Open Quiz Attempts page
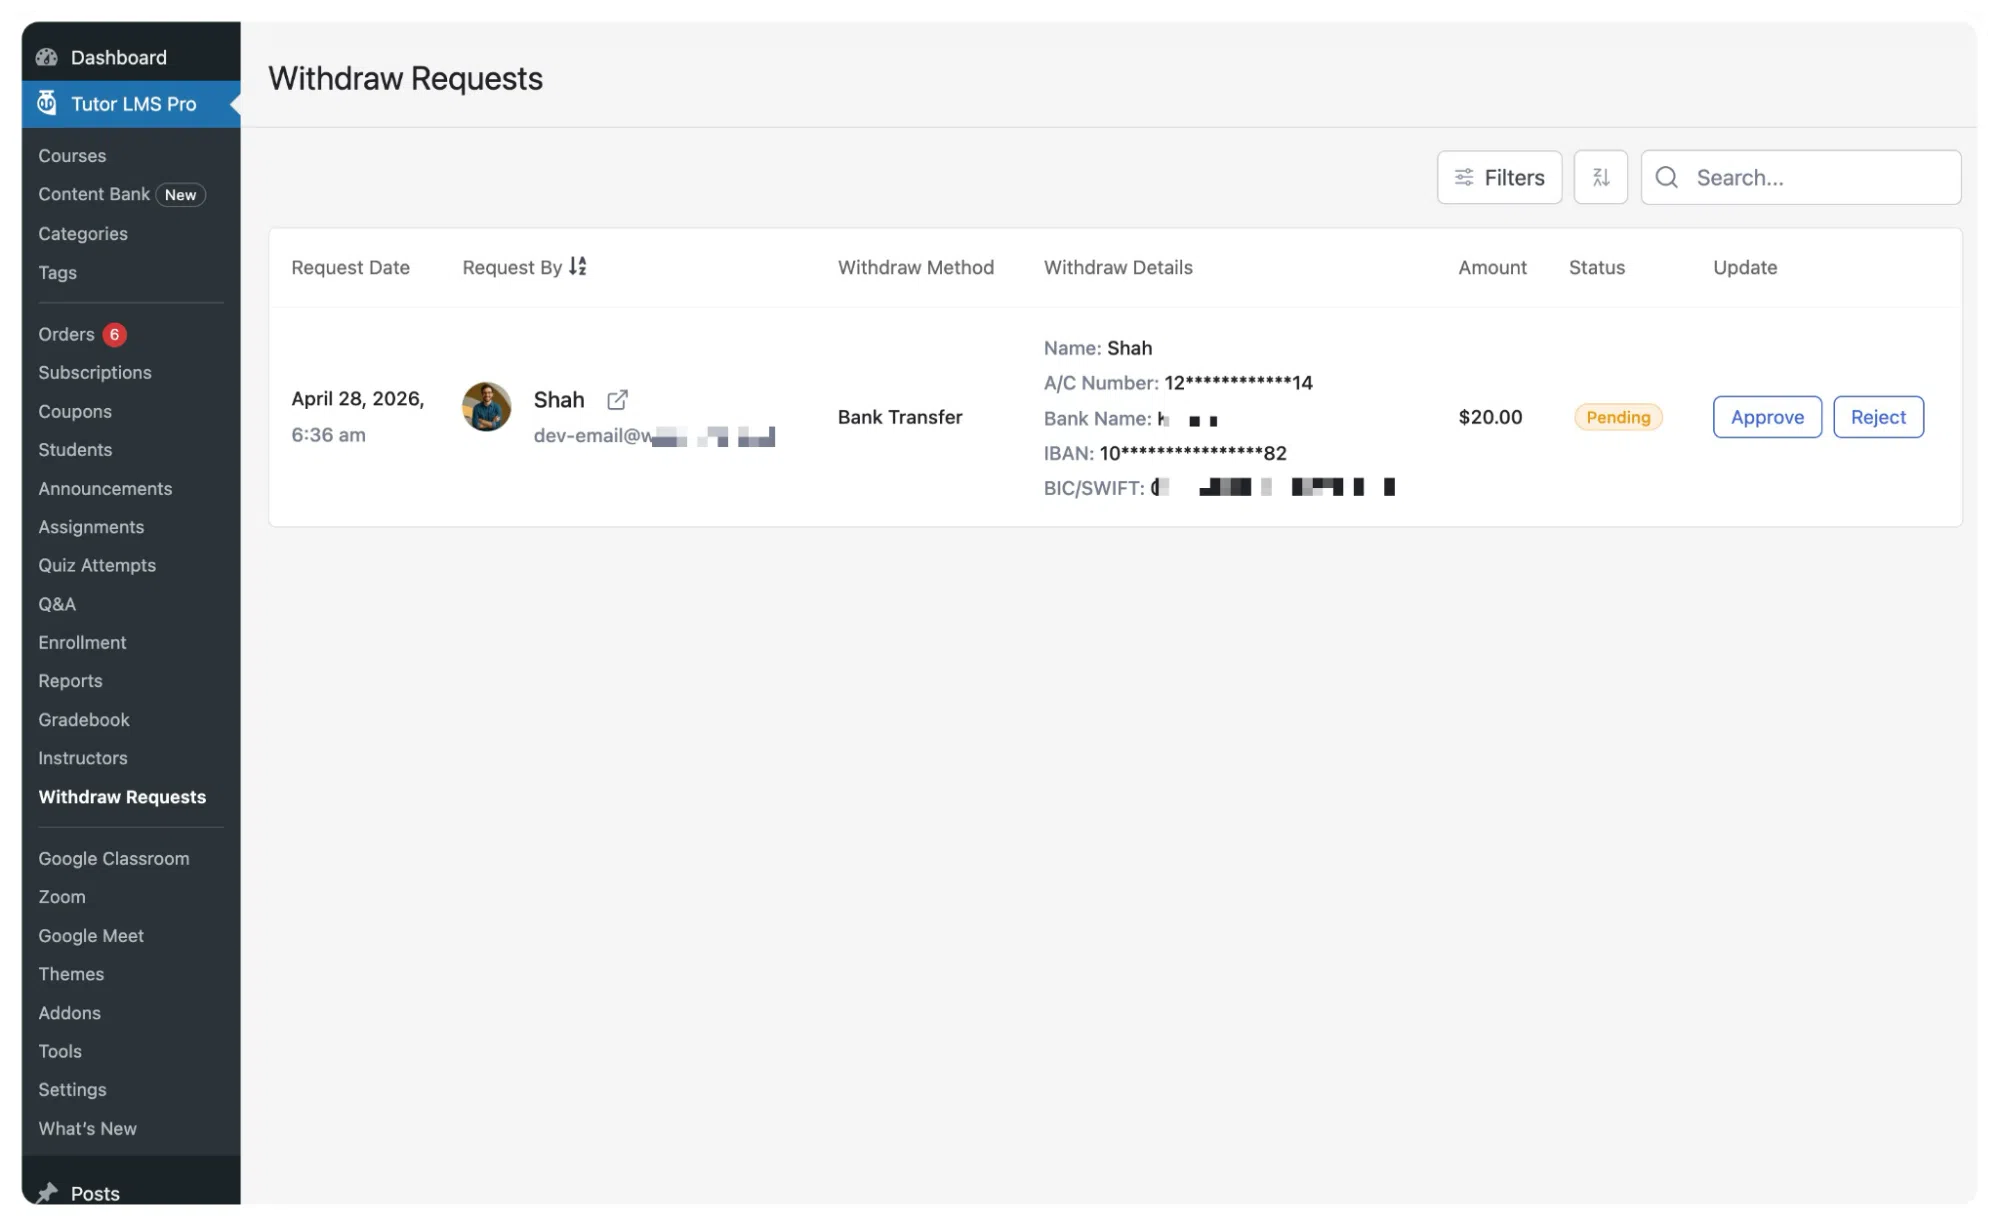The image size is (1999, 1227). [97, 565]
